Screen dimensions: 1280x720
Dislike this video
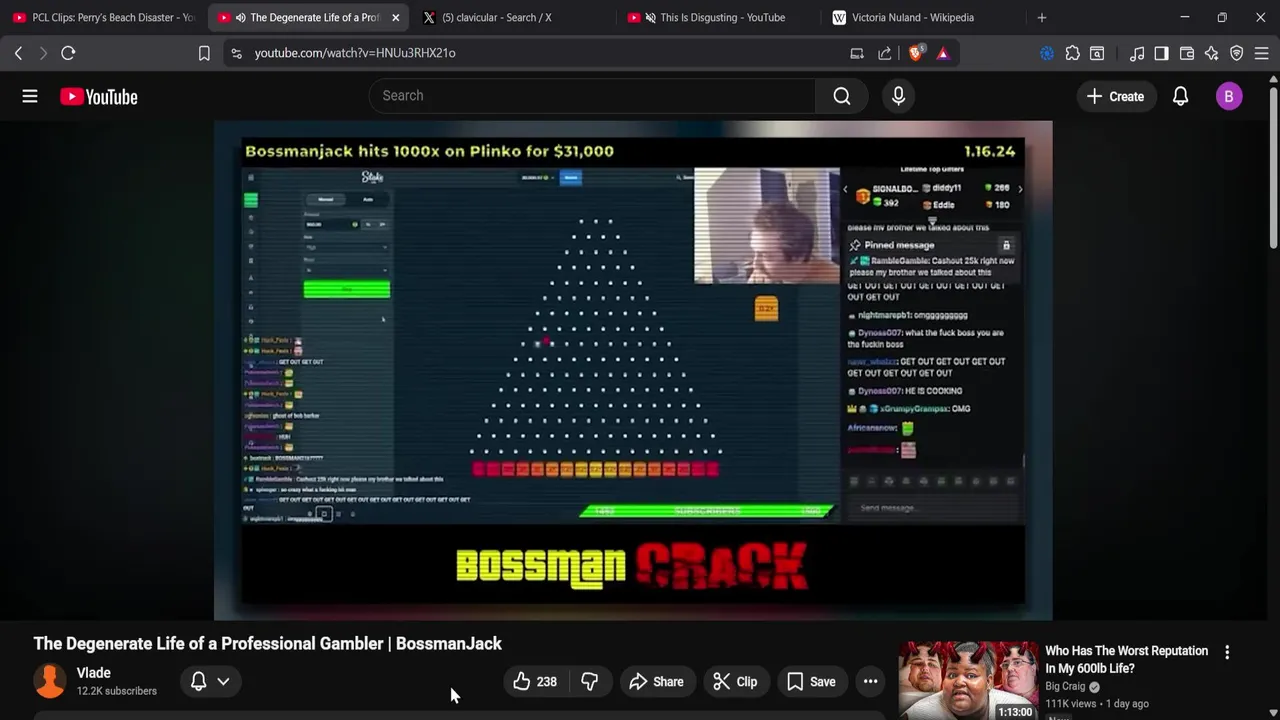point(590,681)
